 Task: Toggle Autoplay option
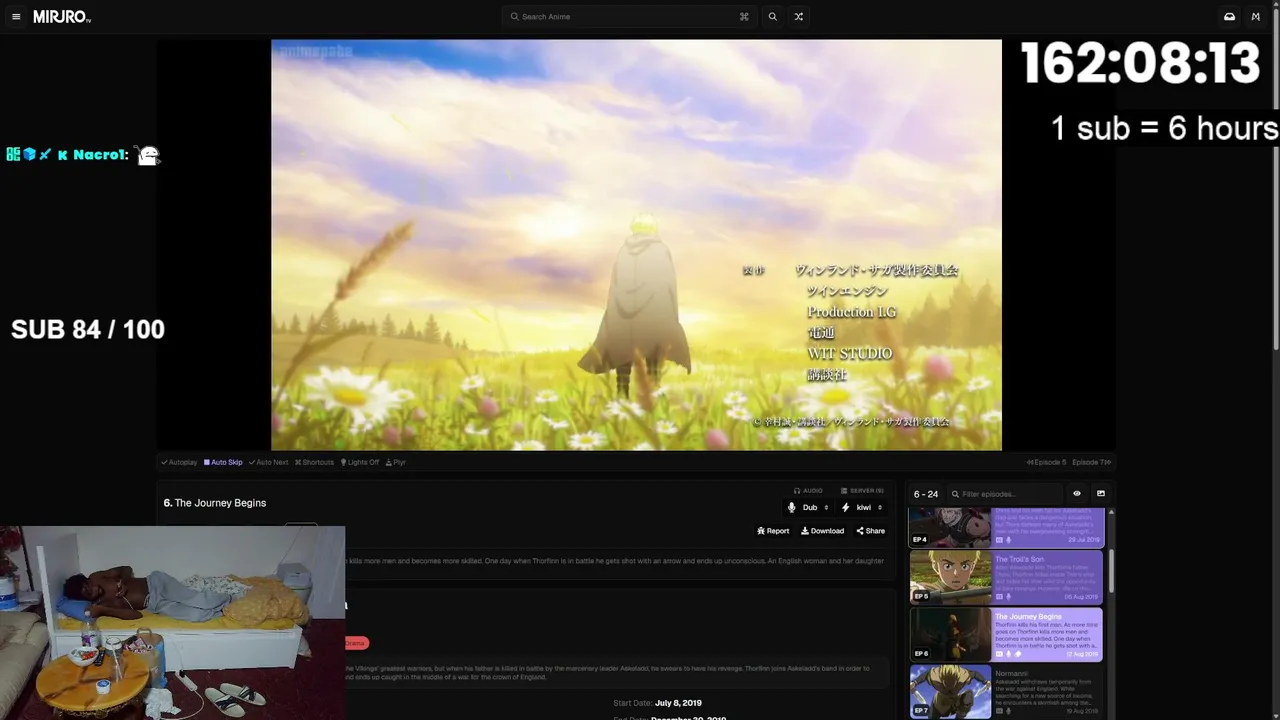click(x=179, y=462)
